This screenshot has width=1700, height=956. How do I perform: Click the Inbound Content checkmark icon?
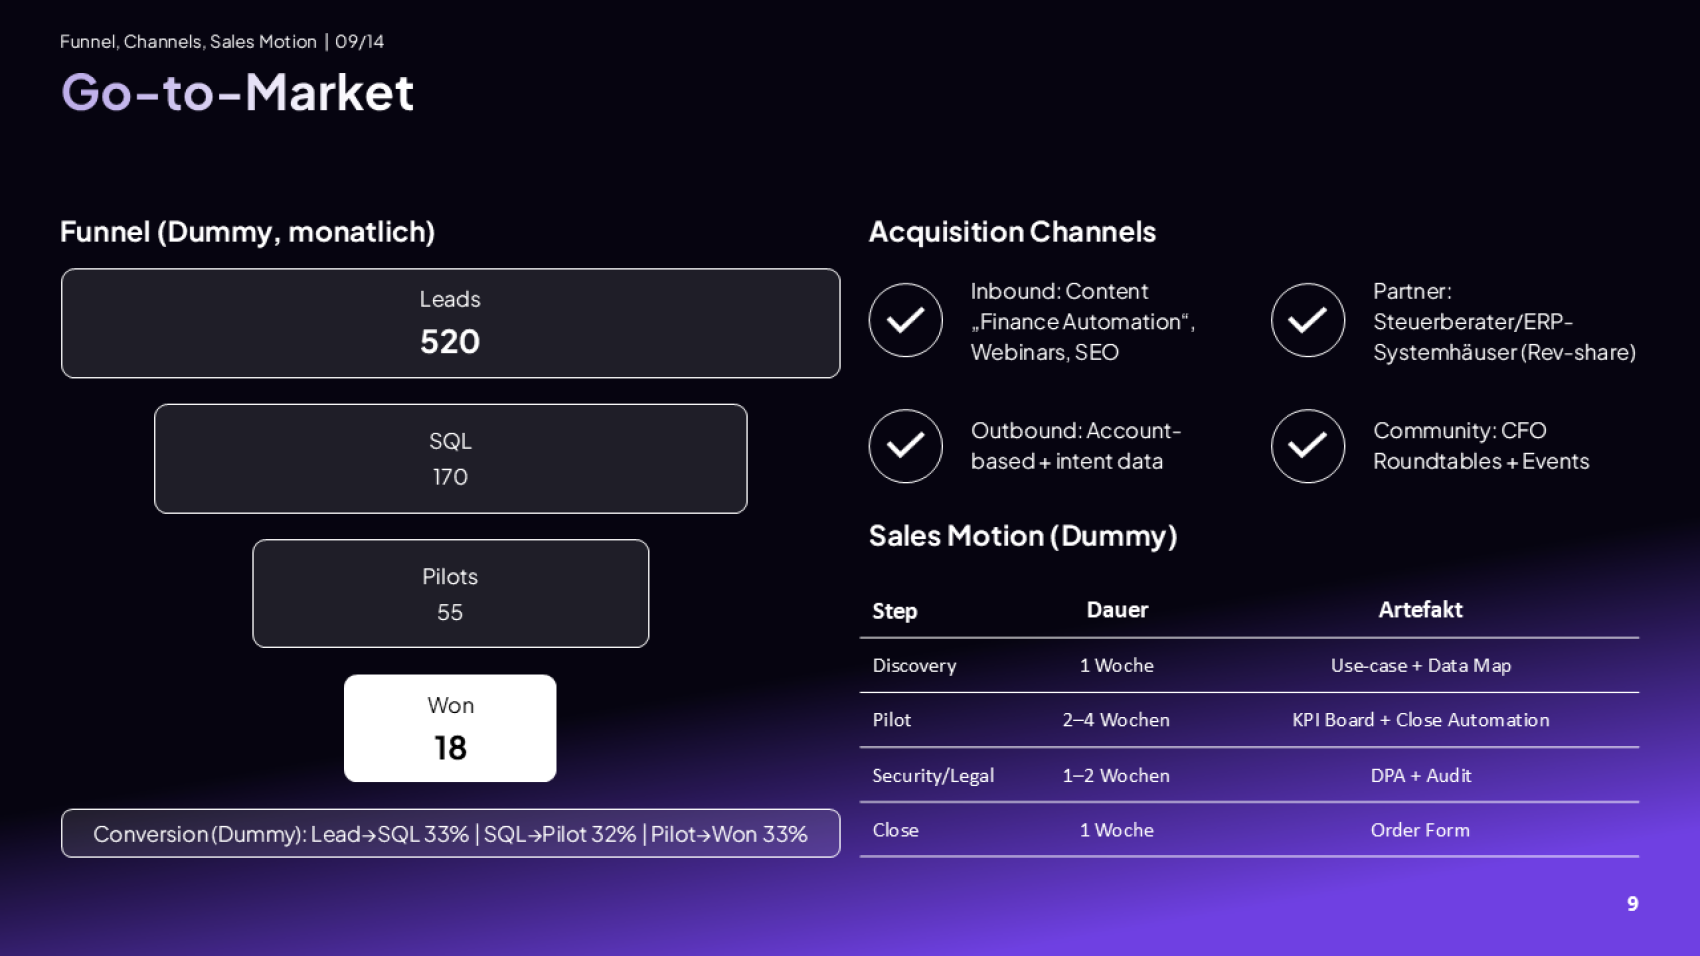click(x=905, y=320)
